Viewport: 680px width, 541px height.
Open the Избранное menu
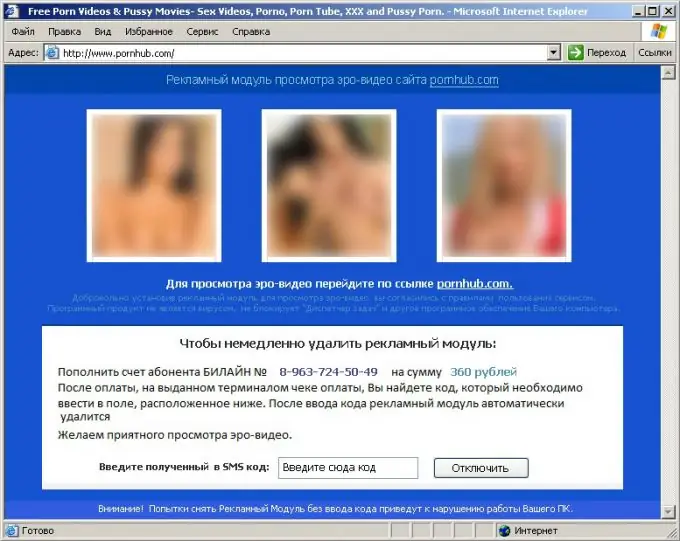[x=149, y=32]
